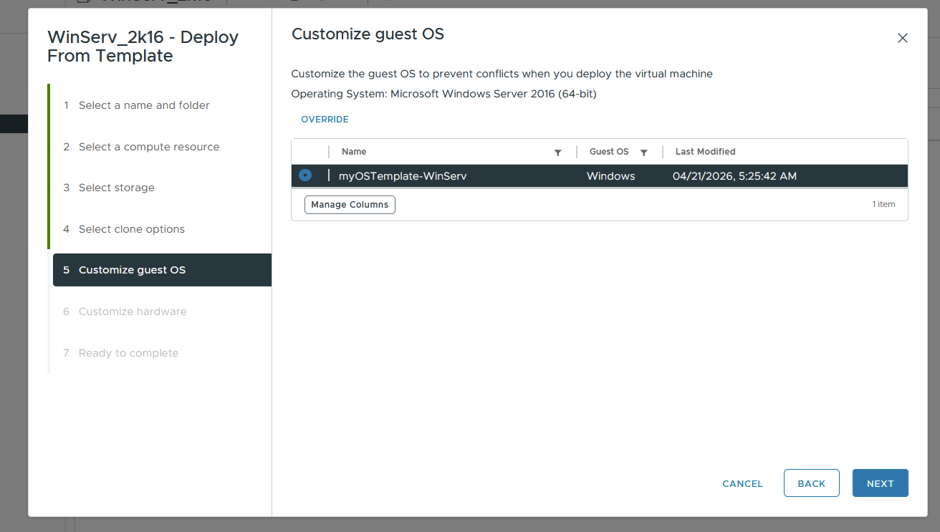Return to step 4 Select clone options
Screen dimensions: 940x532
point(131,229)
